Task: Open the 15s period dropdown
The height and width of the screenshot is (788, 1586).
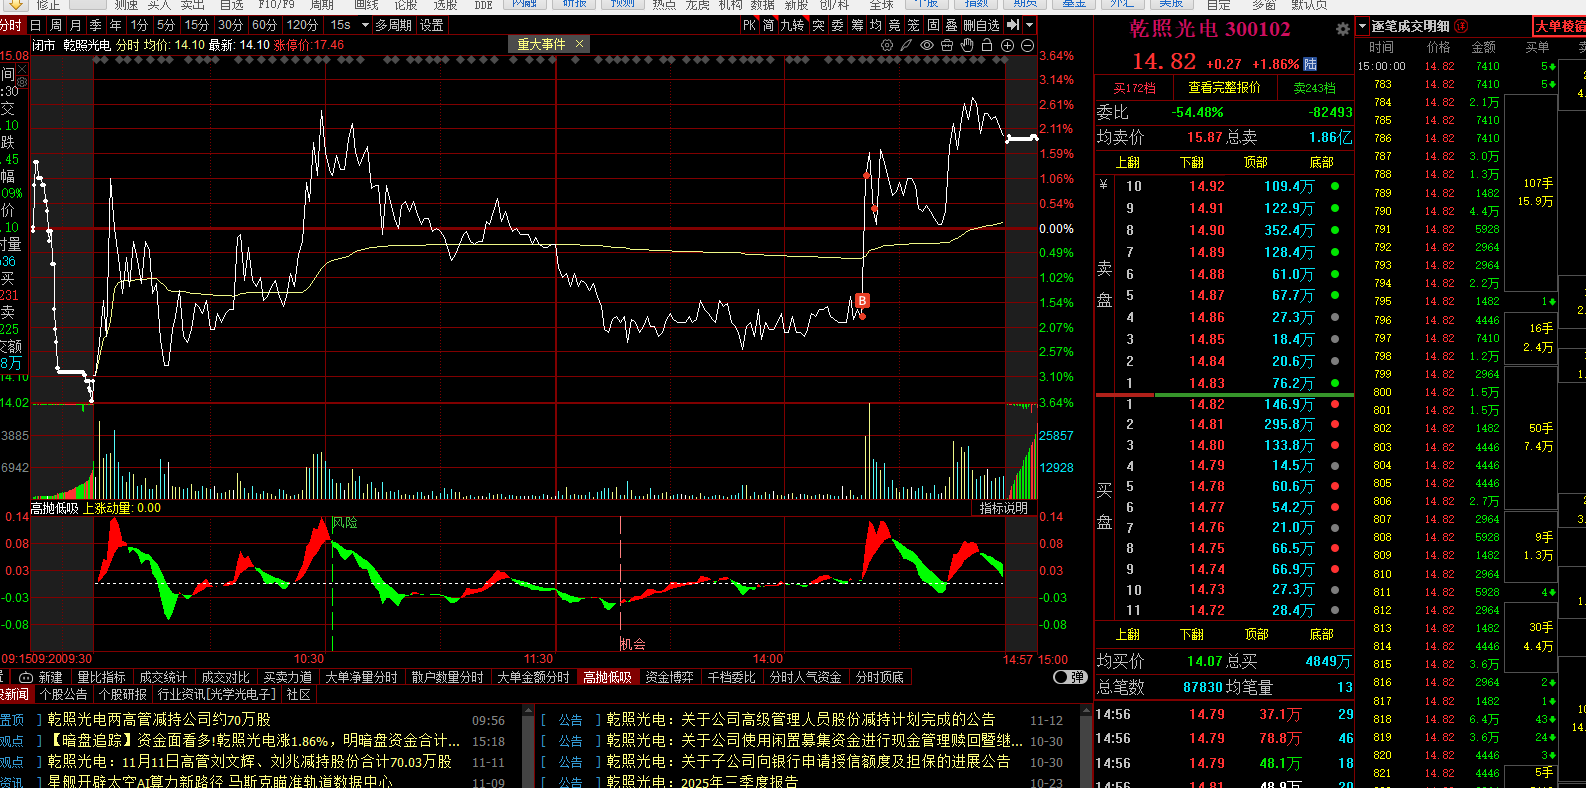Action: pos(349,25)
